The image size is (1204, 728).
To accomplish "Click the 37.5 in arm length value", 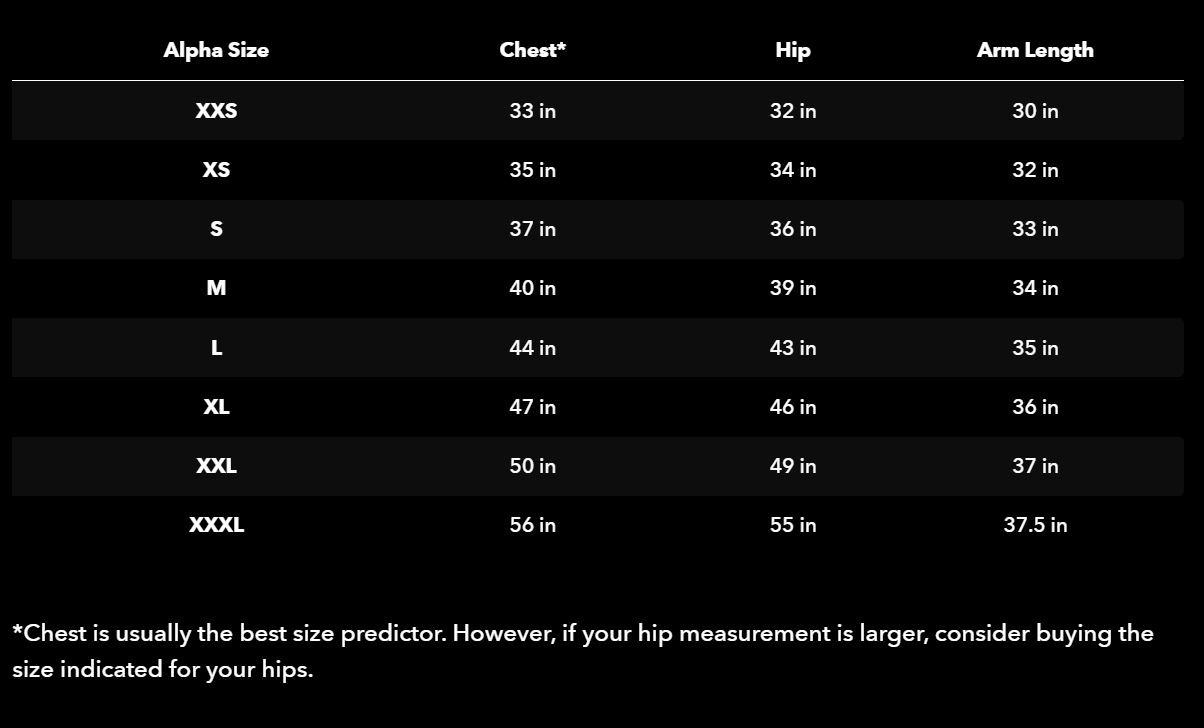I will pyautogui.click(x=1035, y=525).
